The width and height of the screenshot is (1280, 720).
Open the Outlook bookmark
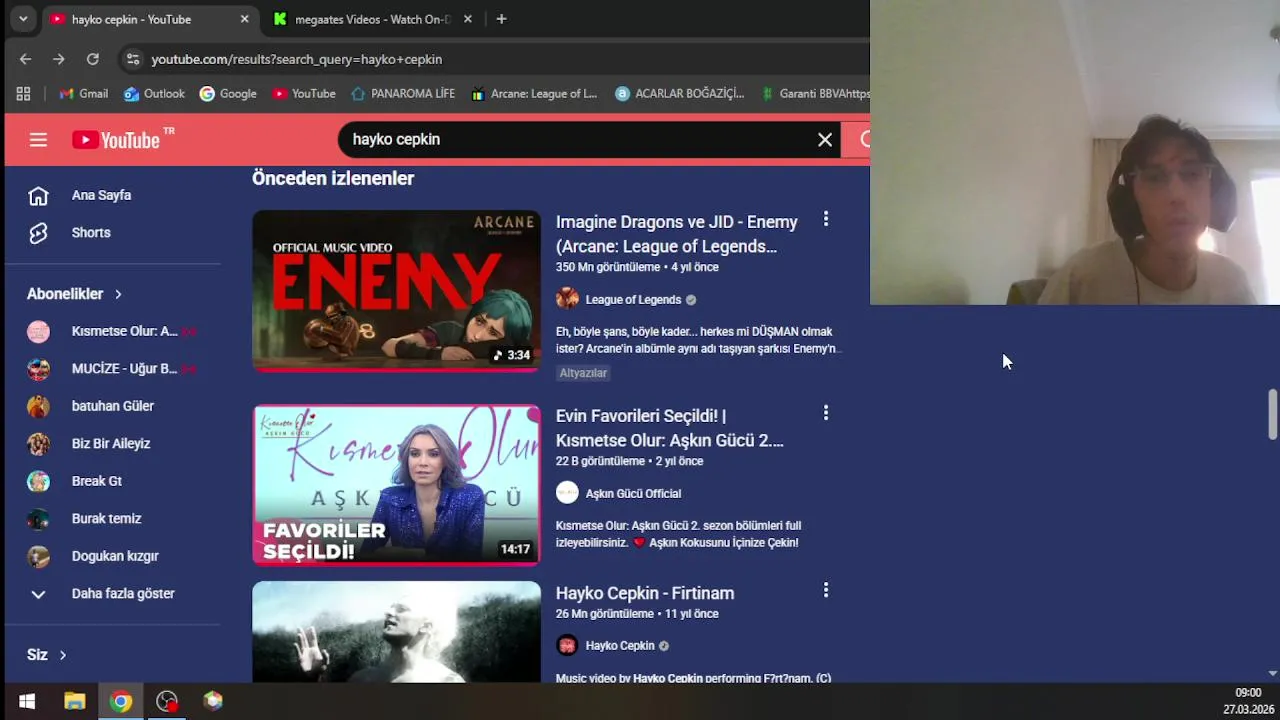pos(154,94)
